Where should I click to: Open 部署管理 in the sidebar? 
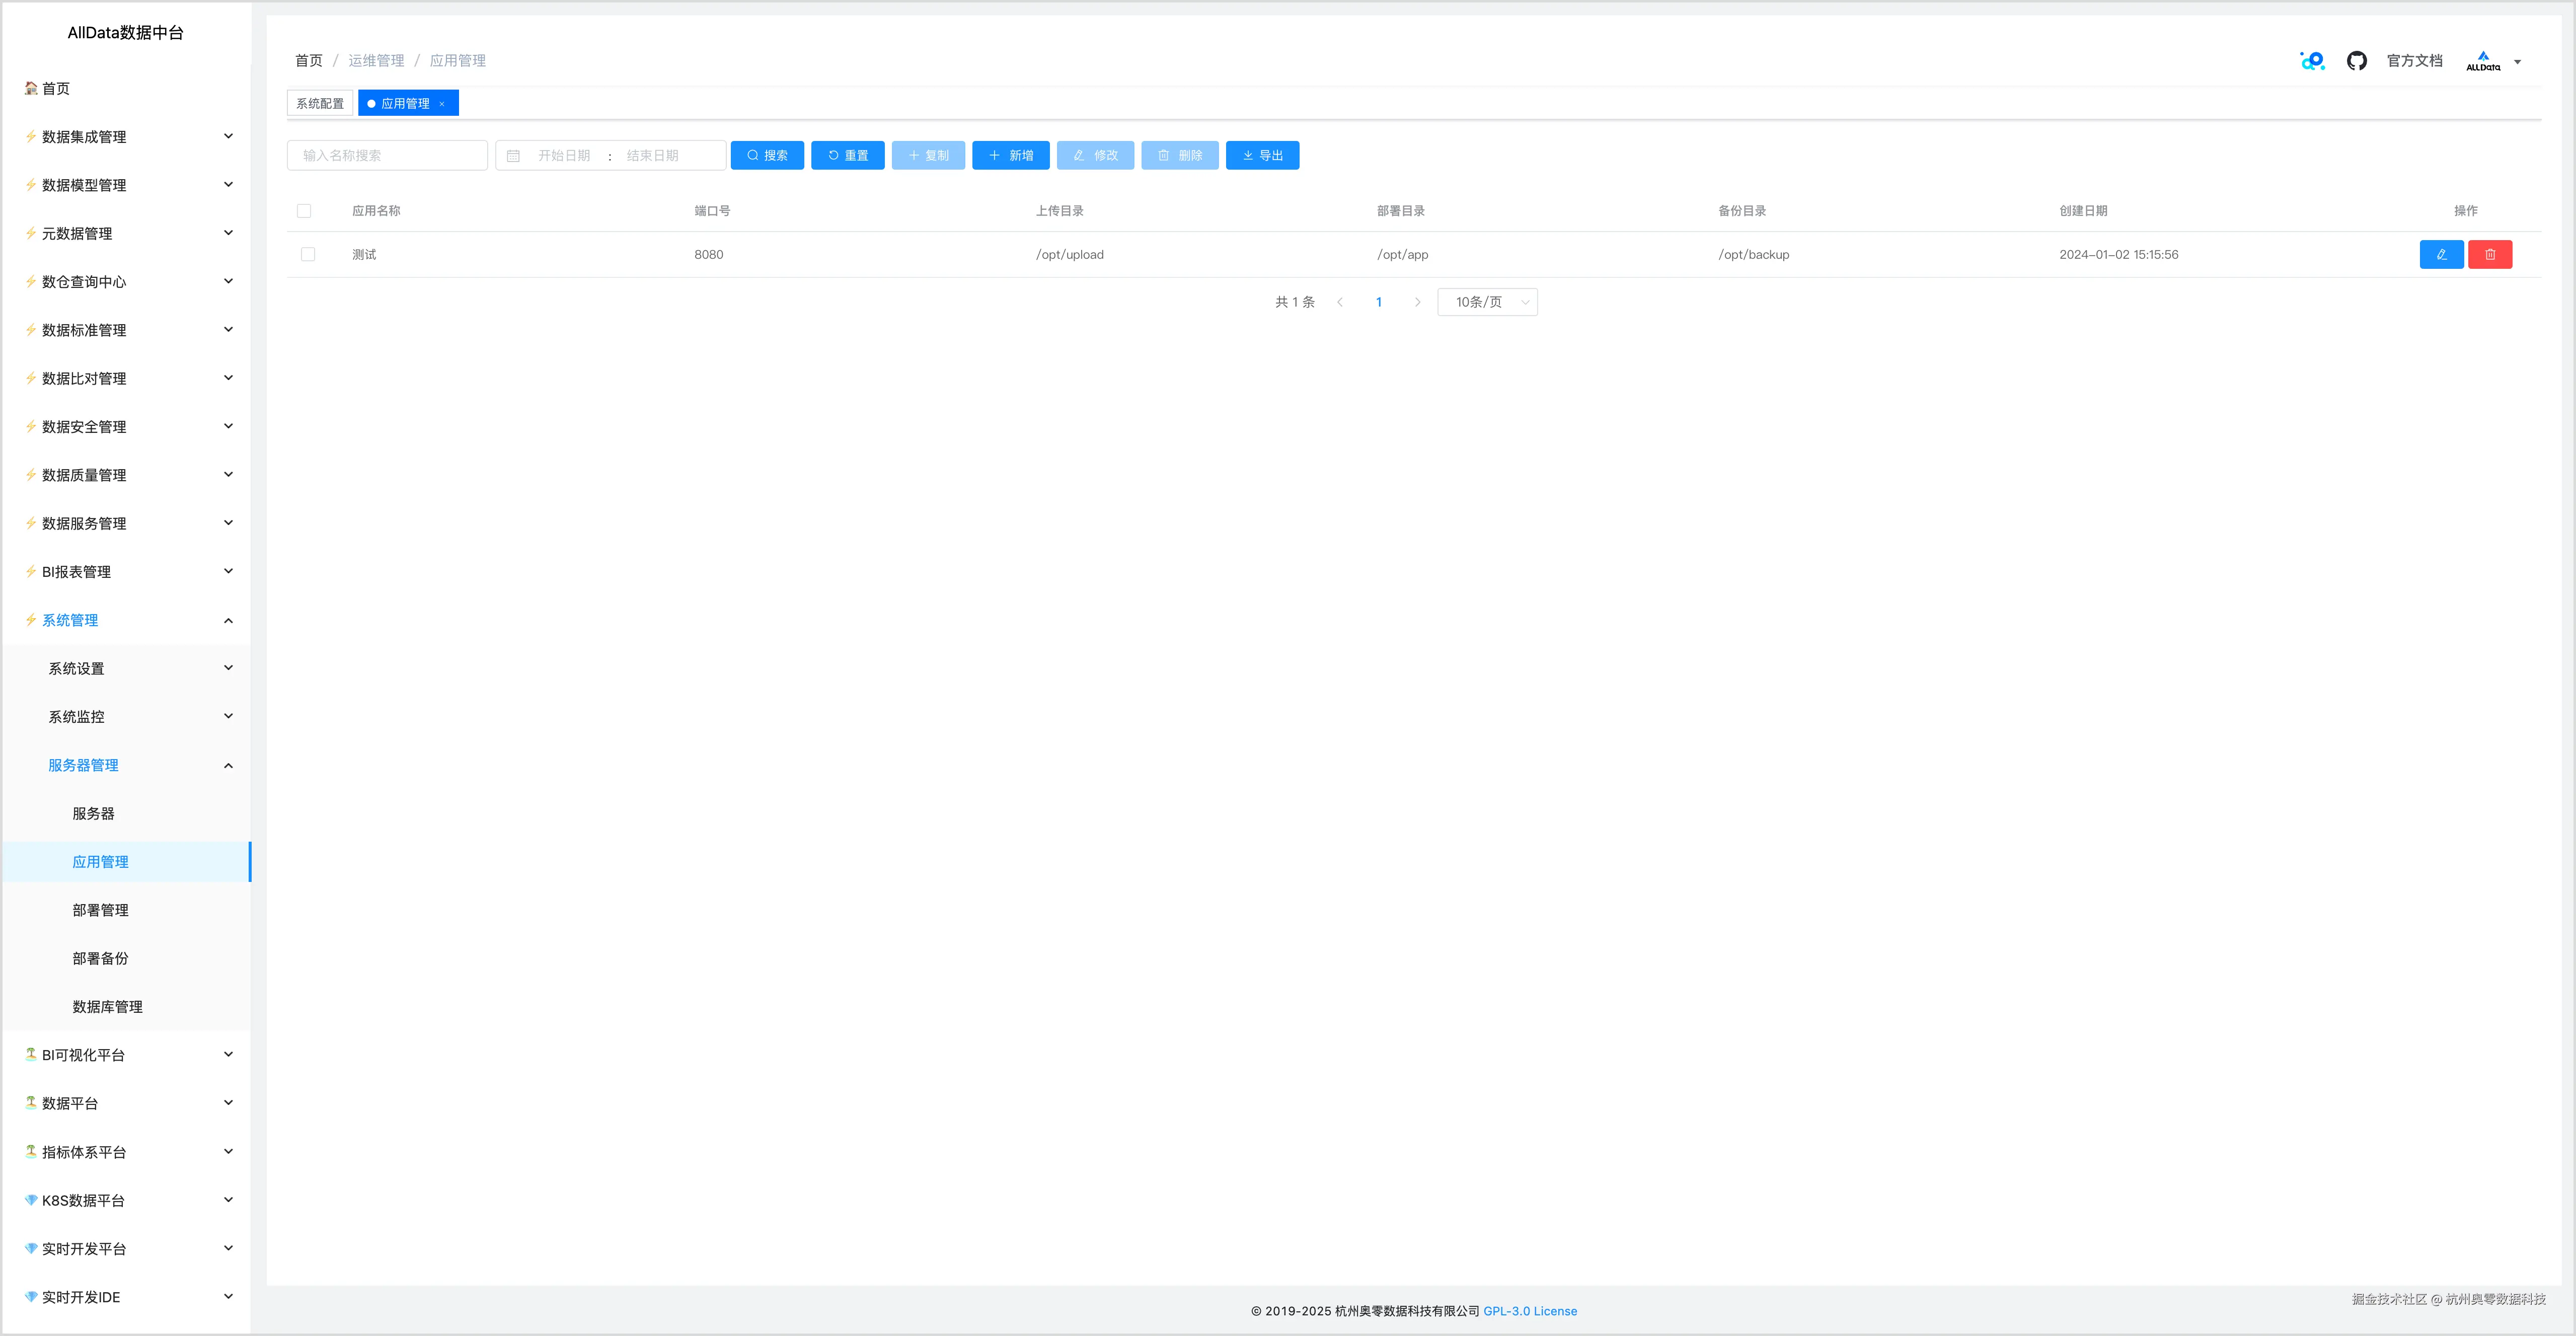[x=100, y=910]
